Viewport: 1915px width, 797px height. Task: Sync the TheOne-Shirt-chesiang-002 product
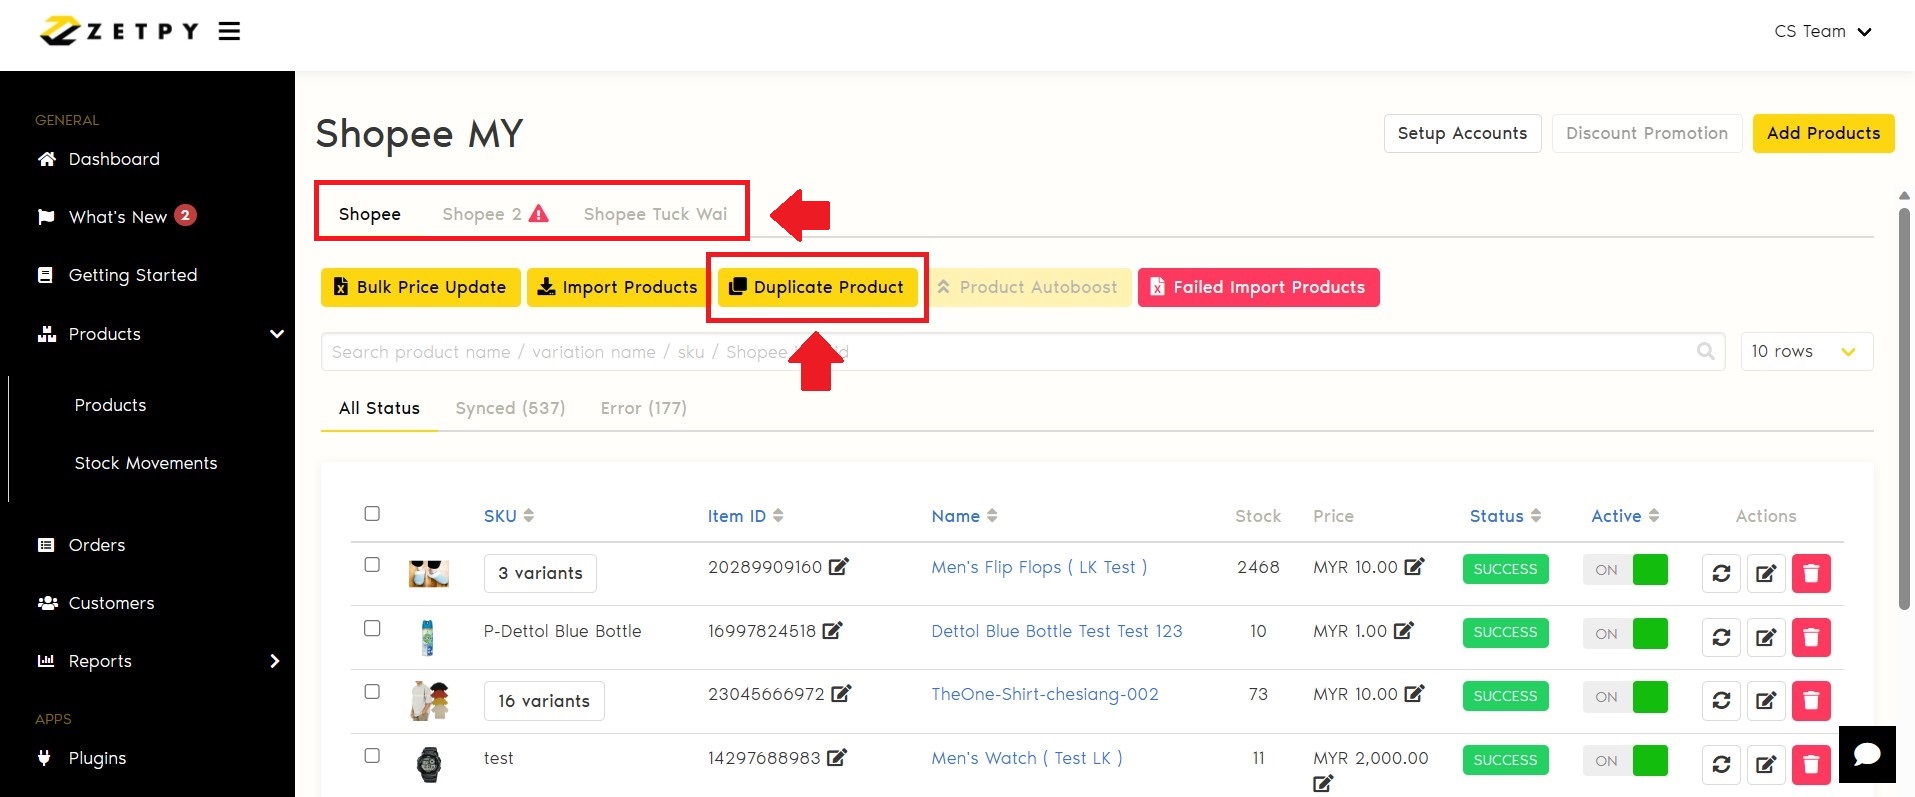point(1721,701)
